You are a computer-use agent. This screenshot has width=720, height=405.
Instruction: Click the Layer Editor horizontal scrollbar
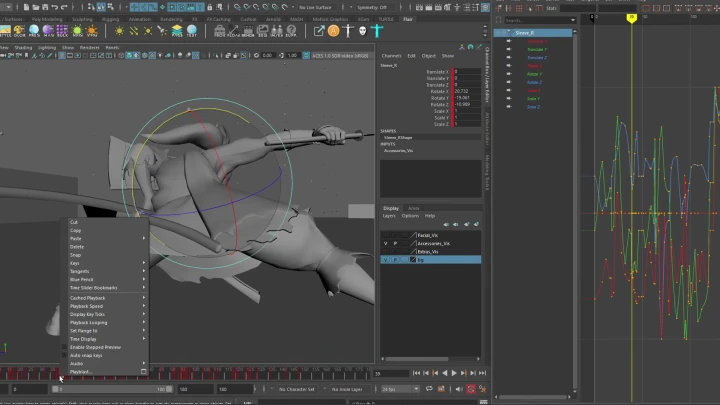click(x=416, y=359)
